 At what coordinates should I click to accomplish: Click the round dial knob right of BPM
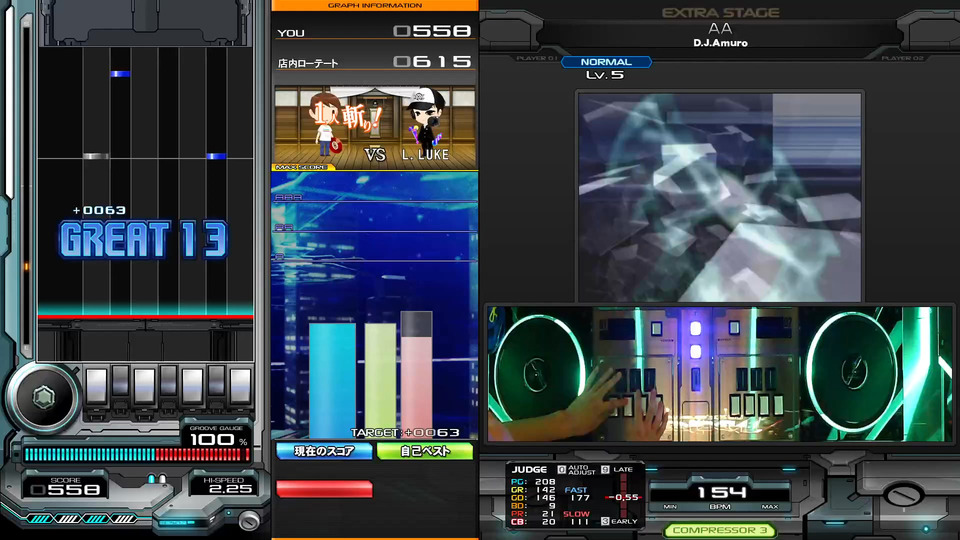tap(904, 494)
